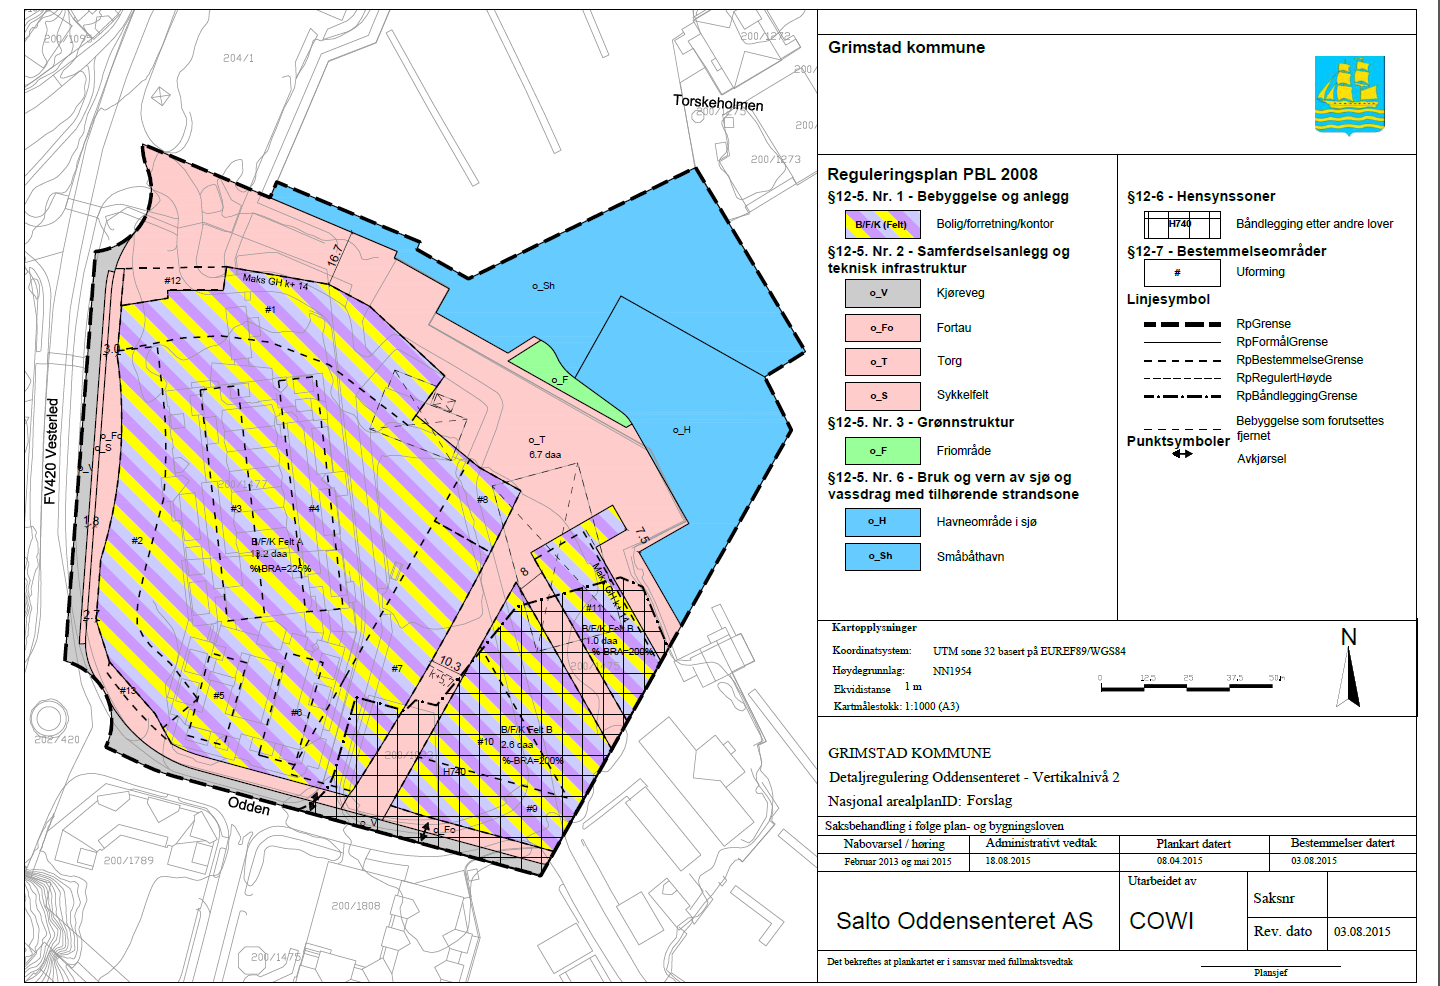Click the 'Linjesymbol' heading

tap(1168, 299)
